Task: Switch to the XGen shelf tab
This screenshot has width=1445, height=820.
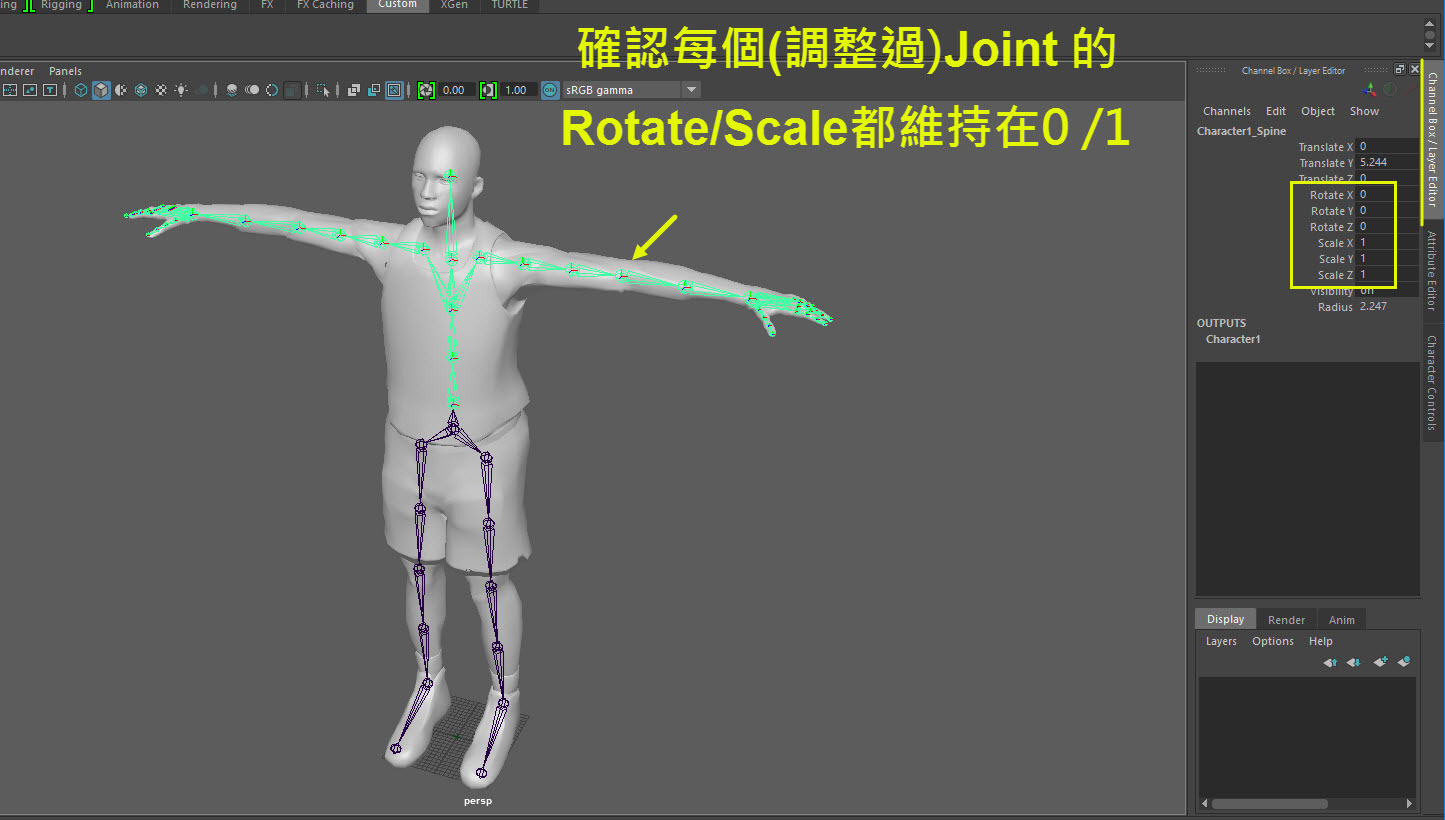Action: coord(454,5)
